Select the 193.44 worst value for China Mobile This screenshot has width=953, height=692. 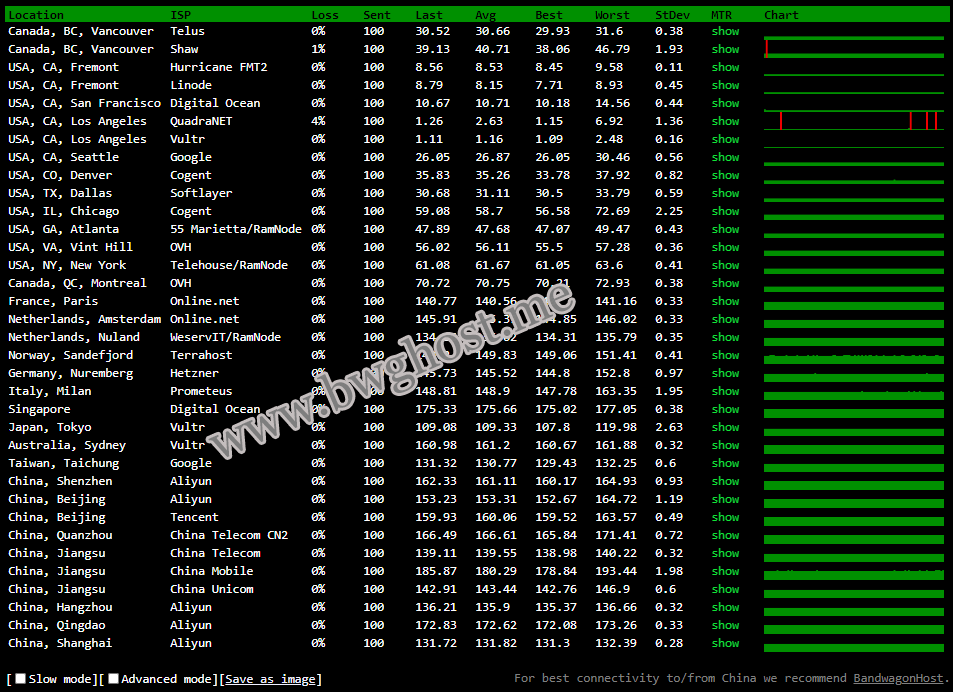[x=616, y=571]
